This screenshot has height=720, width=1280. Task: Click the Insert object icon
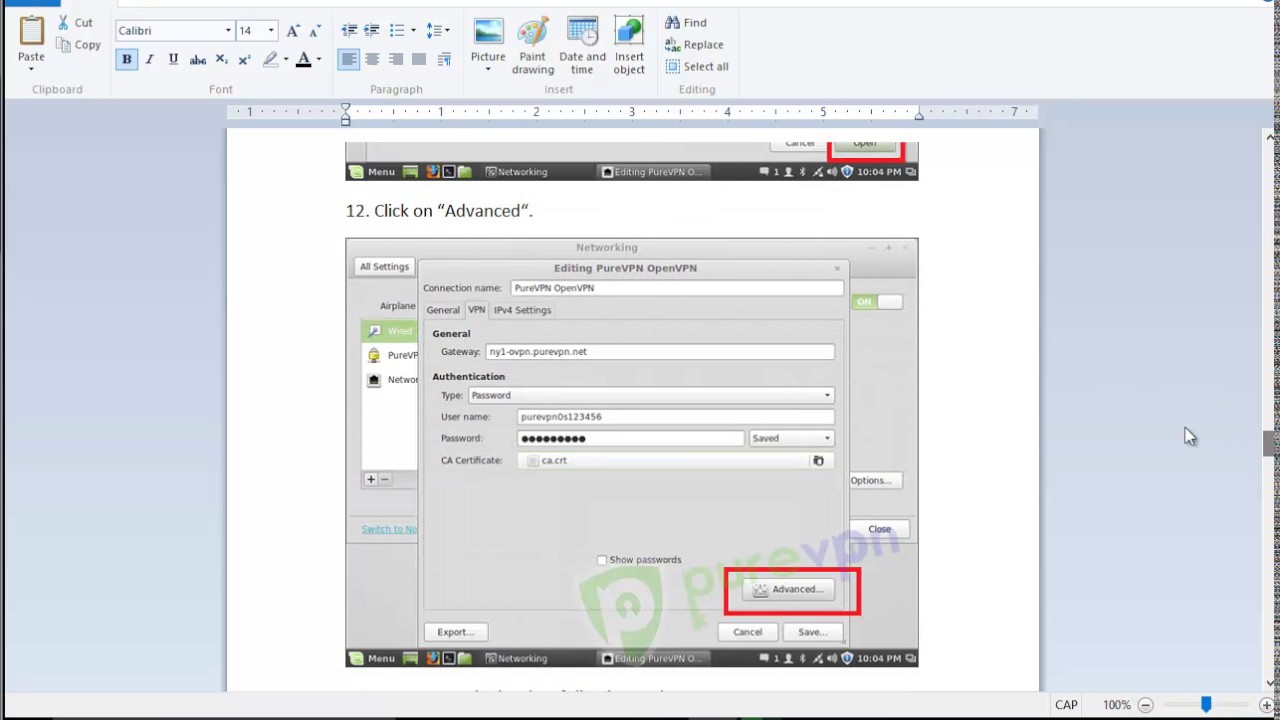(629, 31)
